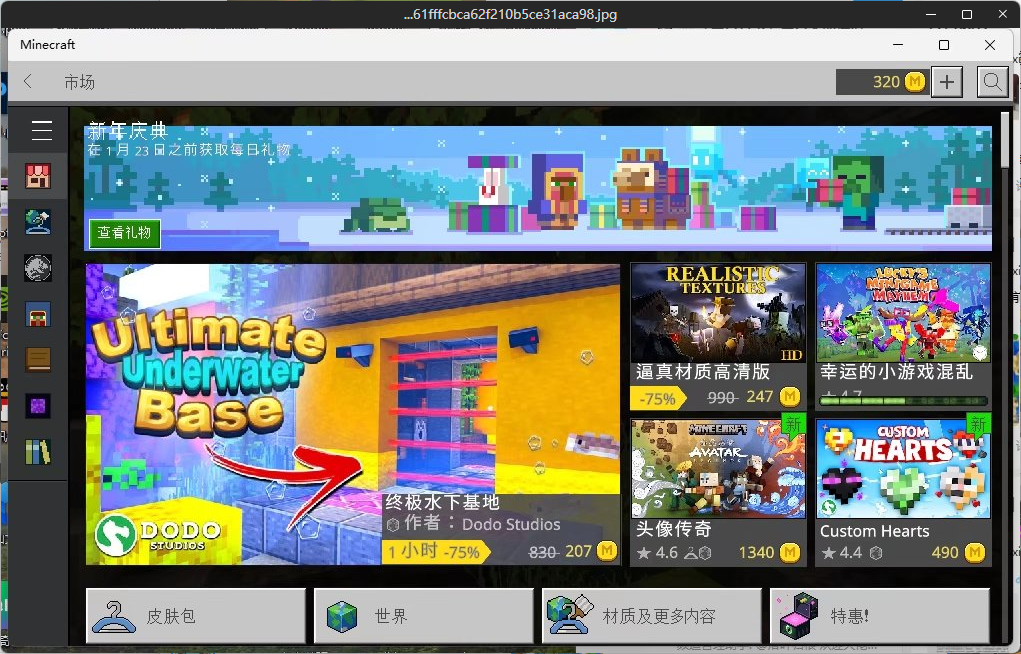The height and width of the screenshot is (654, 1021).
Task: Open Lucky's Minigame Mayhem 幸运的小游戏混乱 card
Action: point(903,336)
